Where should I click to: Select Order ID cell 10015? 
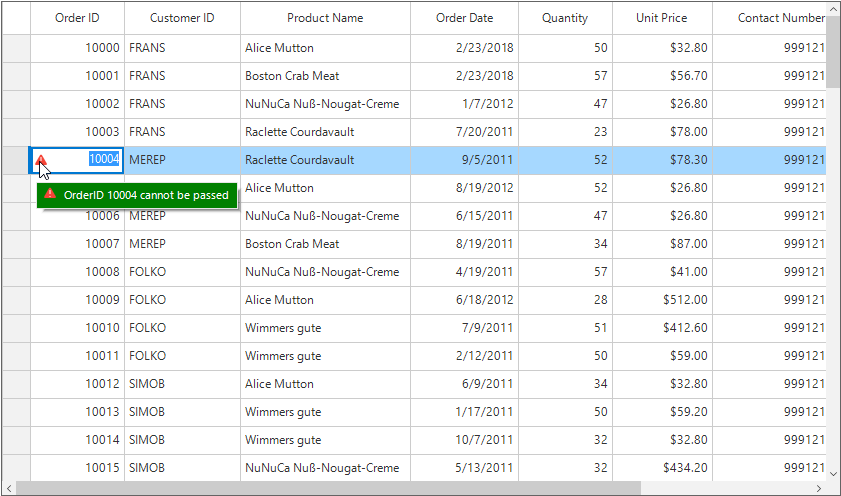click(x=77, y=468)
